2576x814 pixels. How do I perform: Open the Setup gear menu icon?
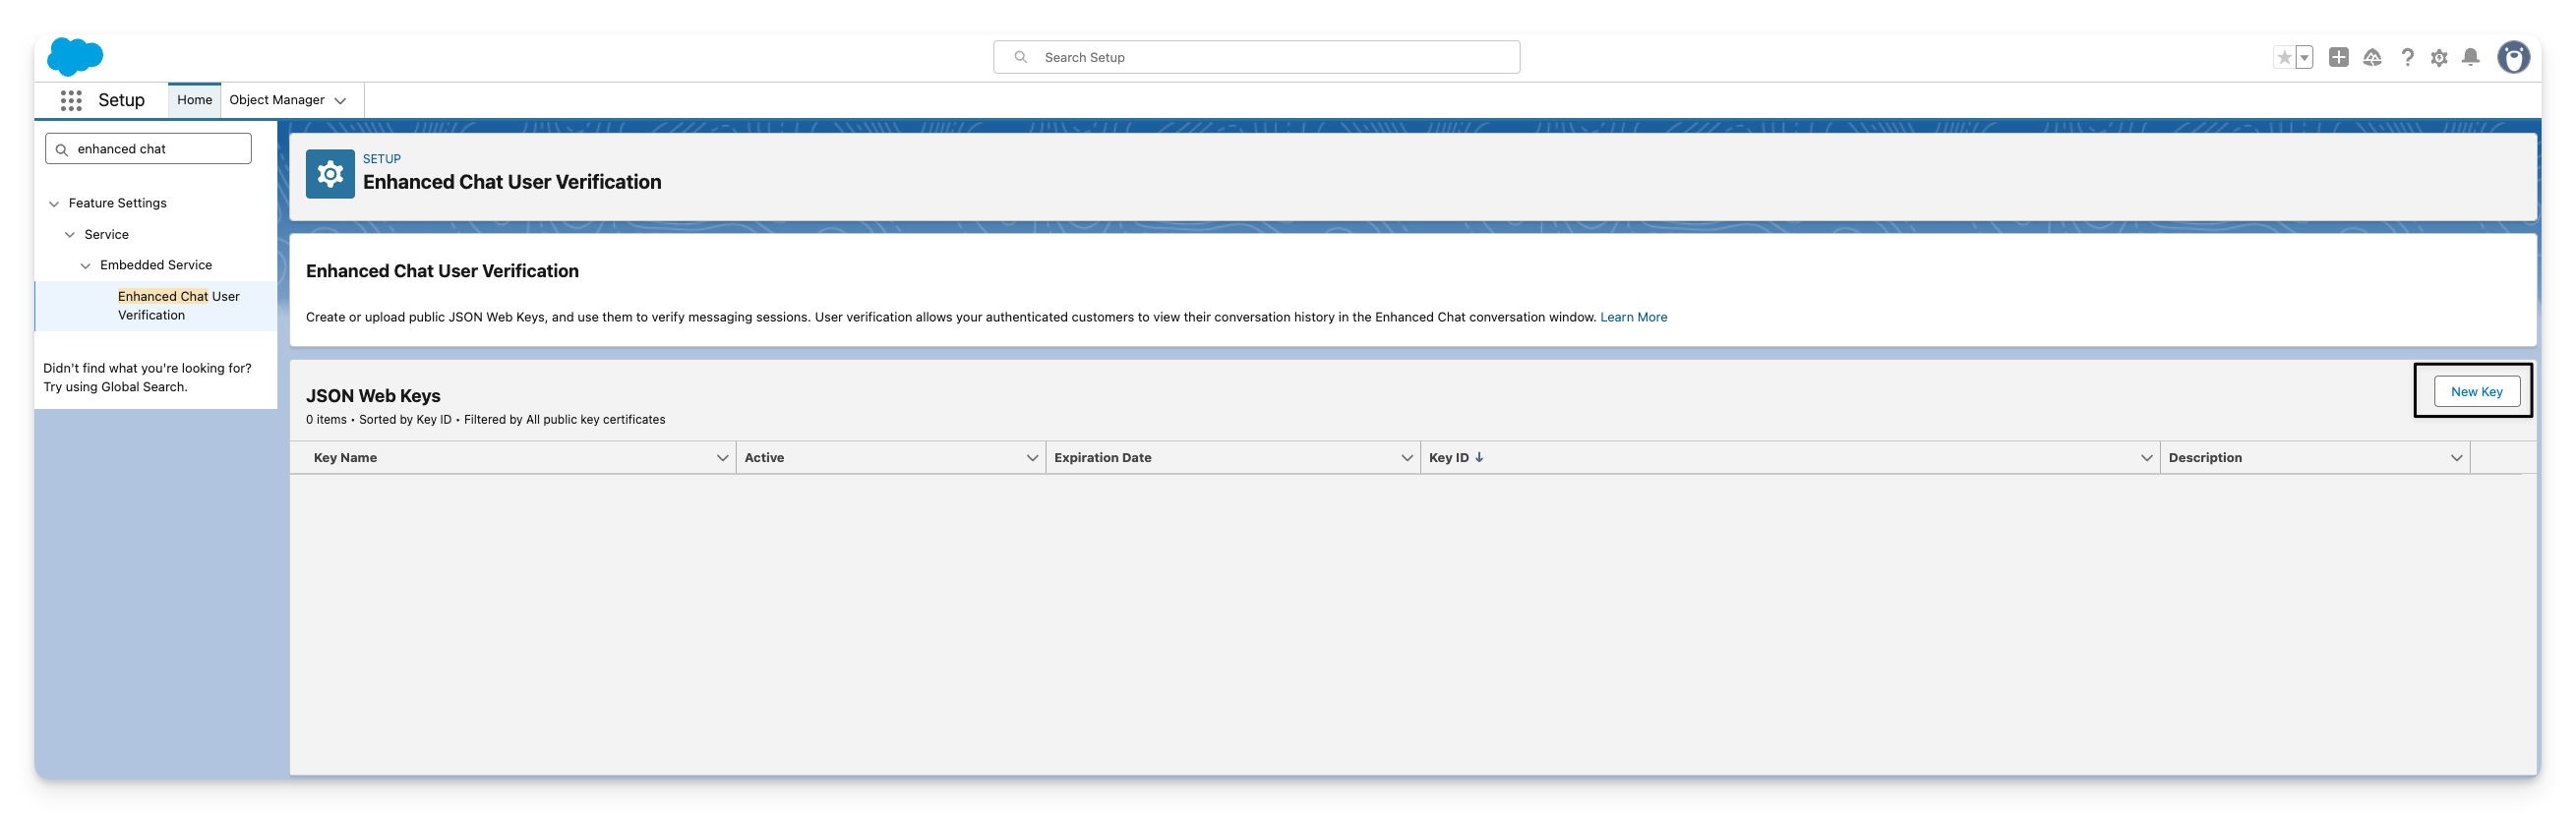(x=2439, y=58)
